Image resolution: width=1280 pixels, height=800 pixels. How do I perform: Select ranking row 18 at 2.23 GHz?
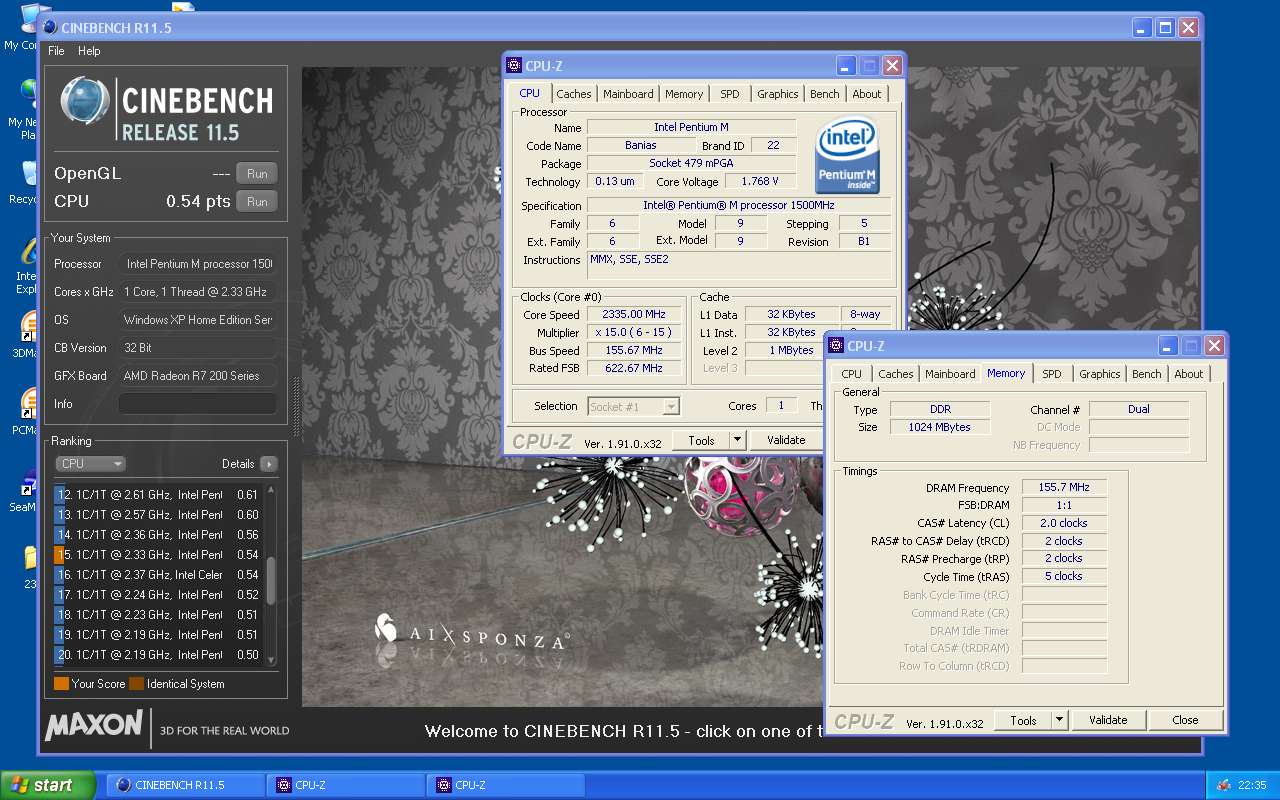[x=158, y=615]
